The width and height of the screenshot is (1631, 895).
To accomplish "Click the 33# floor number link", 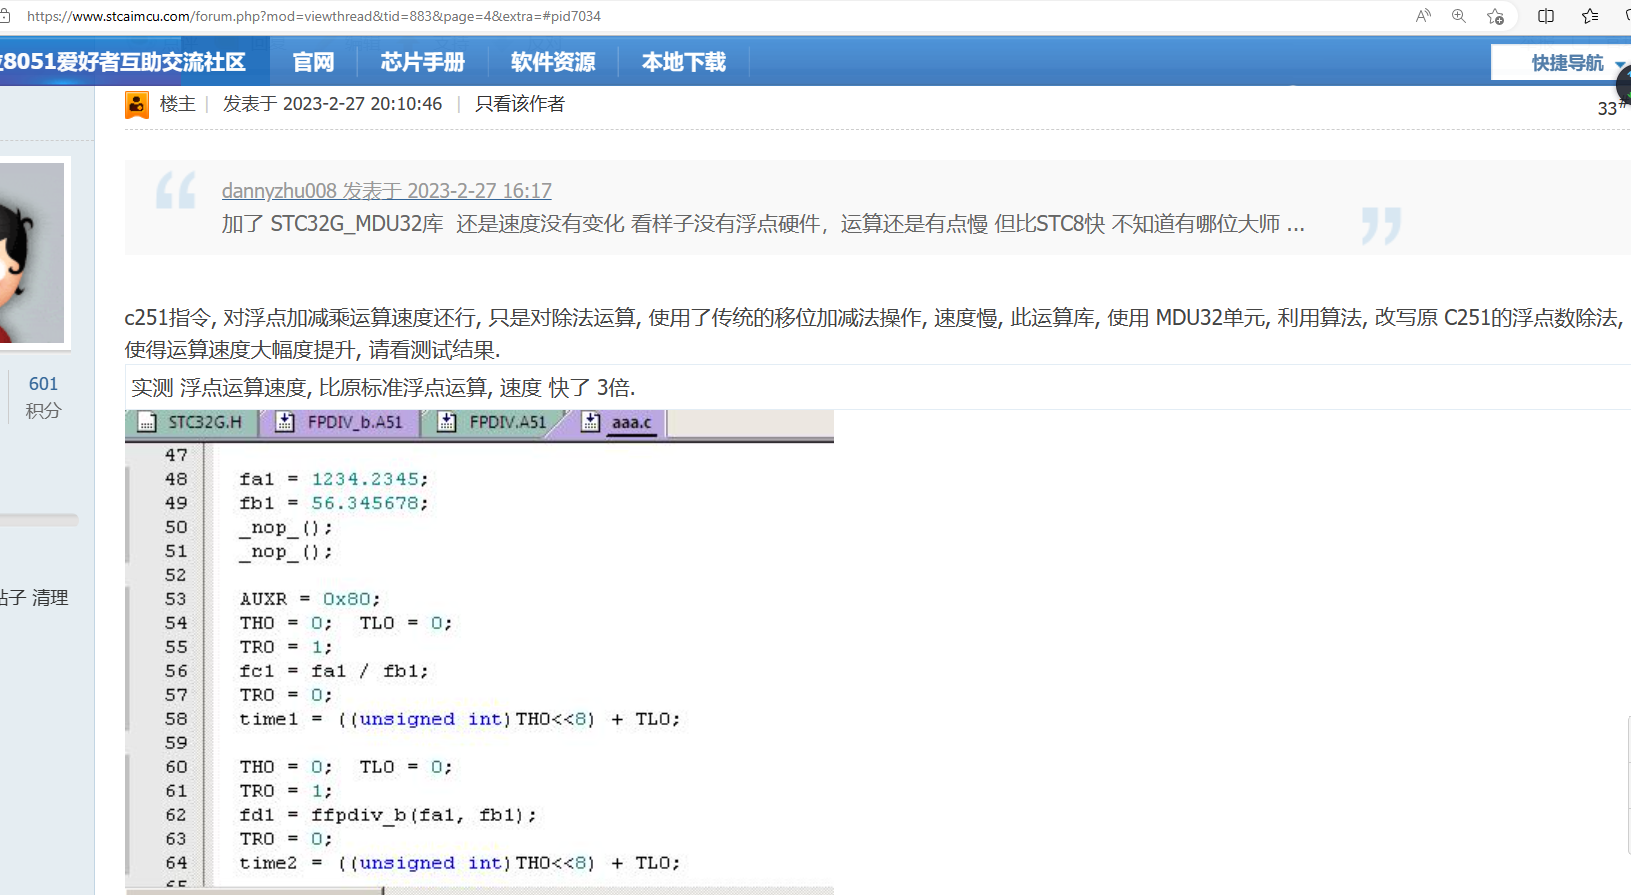I will (x=1611, y=108).
